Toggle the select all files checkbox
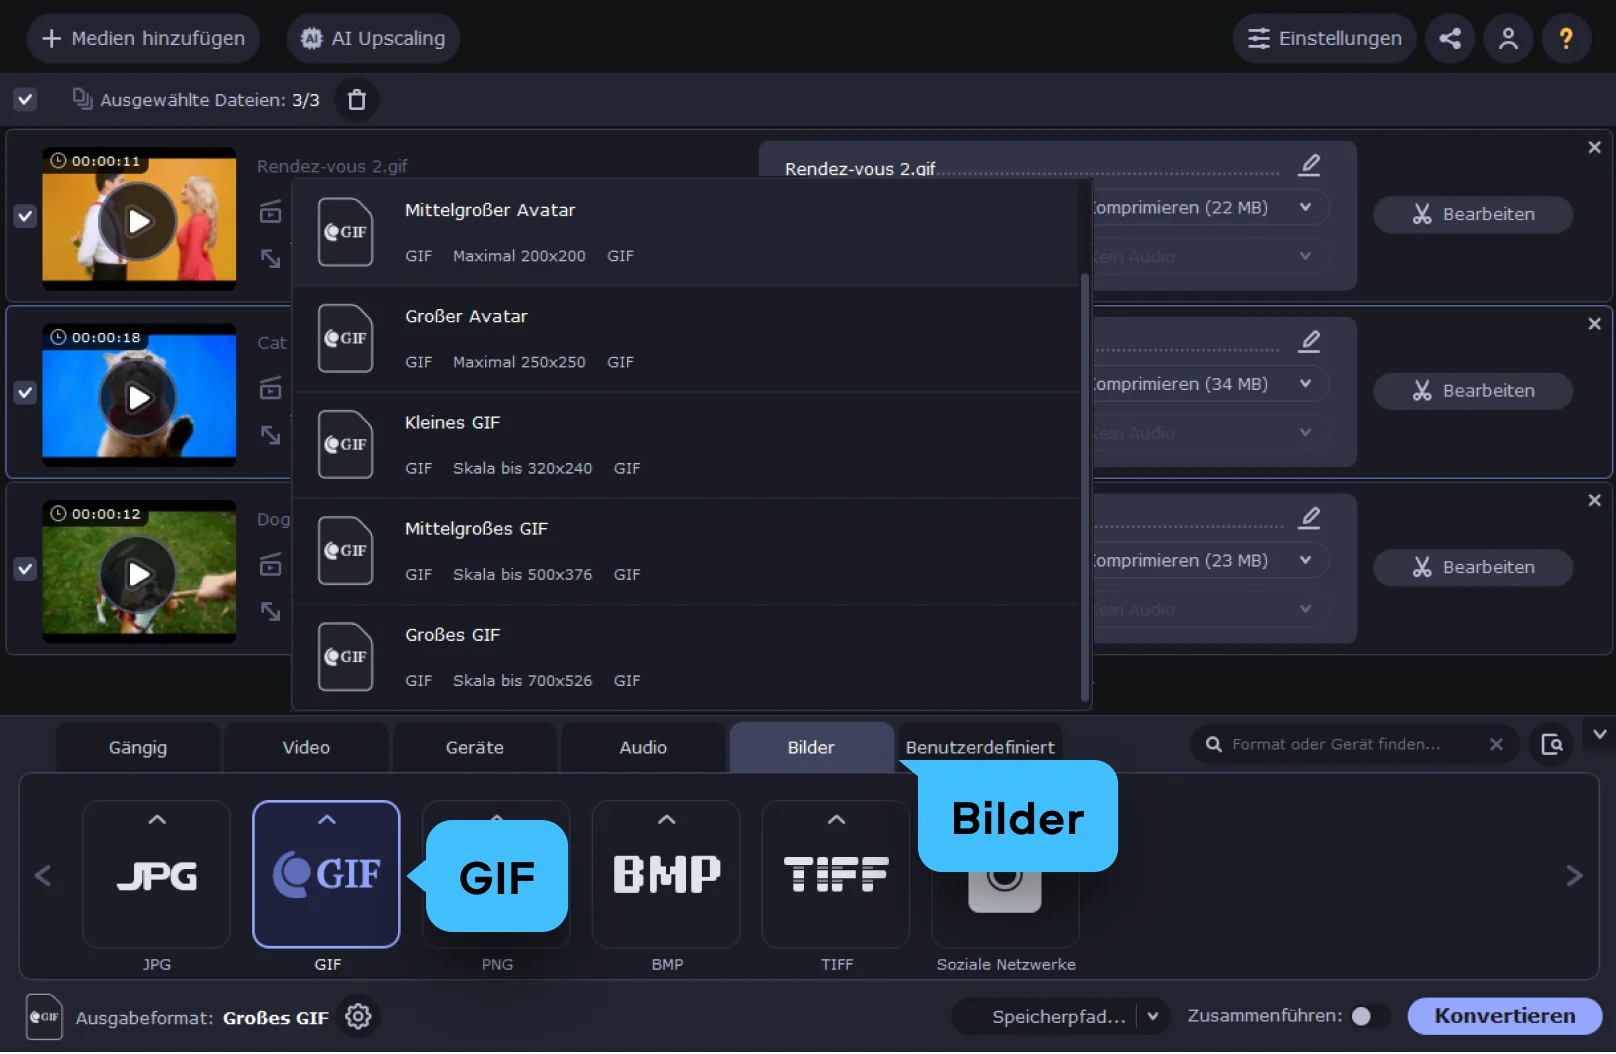 (x=25, y=100)
